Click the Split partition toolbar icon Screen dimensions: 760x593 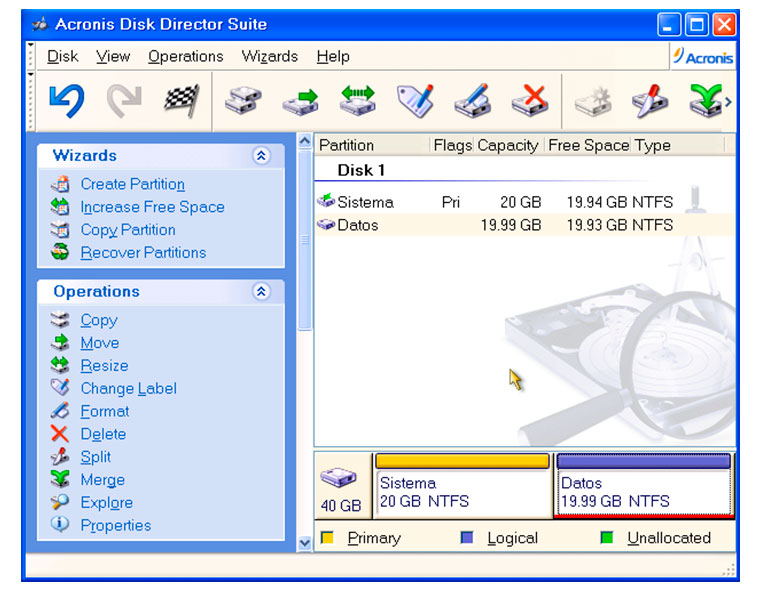coord(650,101)
